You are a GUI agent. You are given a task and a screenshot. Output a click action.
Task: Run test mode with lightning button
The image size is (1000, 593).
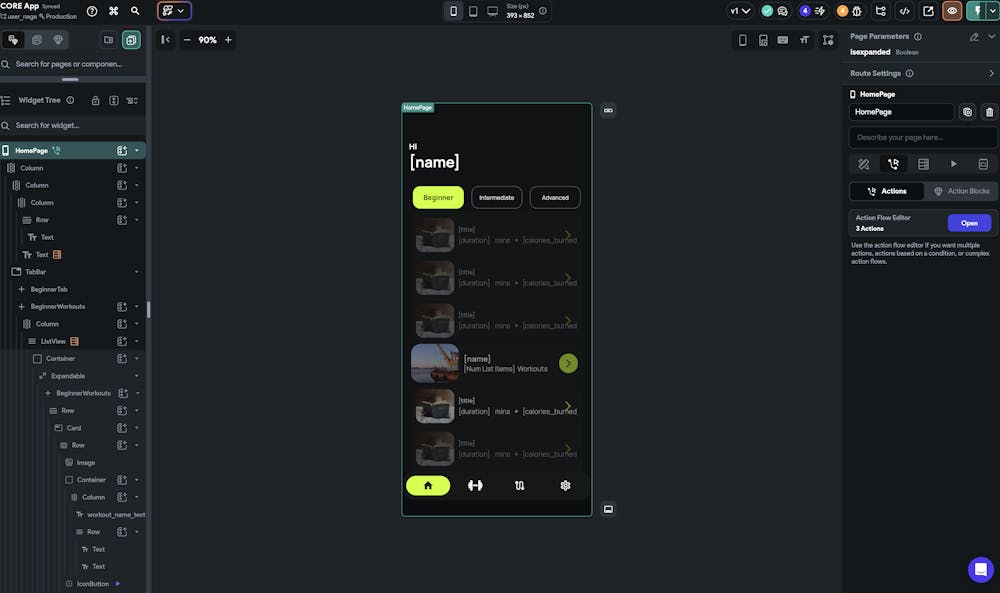click(976, 11)
